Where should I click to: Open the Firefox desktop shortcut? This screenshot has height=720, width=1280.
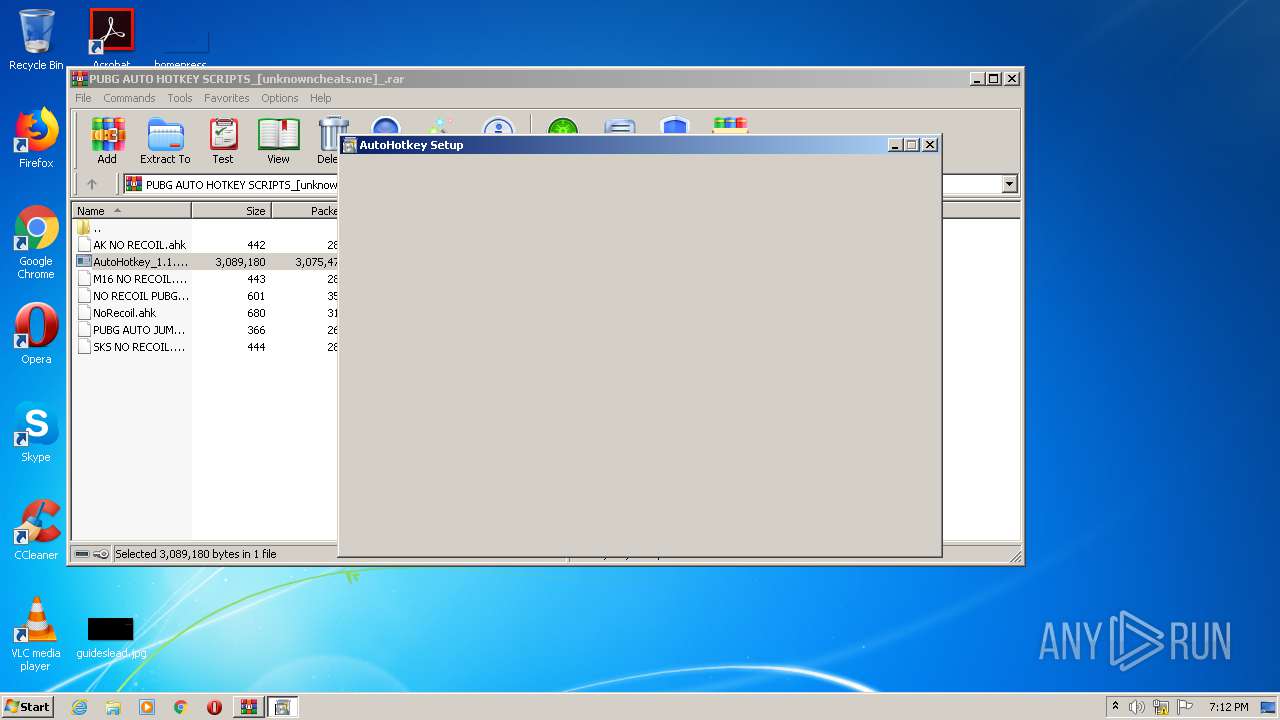[x=36, y=138]
